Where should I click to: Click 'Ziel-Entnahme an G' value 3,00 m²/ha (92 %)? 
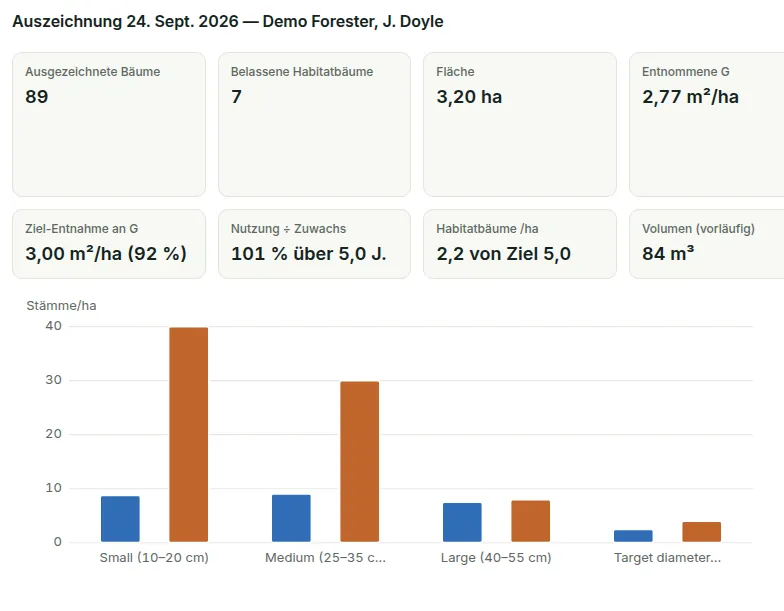point(106,254)
